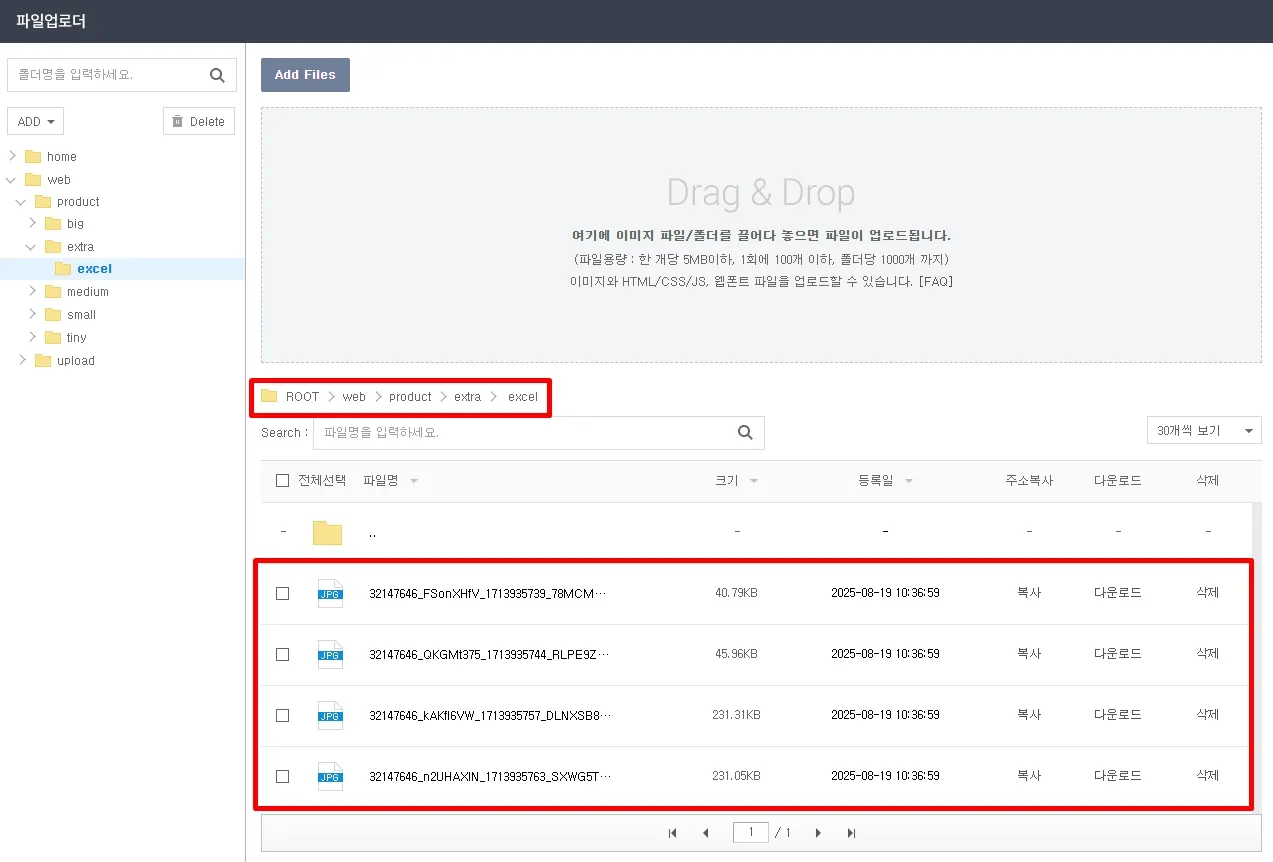This screenshot has width=1273, height=862.
Task: Click 복사 for the n2UHAXlN file
Action: 1029,776
